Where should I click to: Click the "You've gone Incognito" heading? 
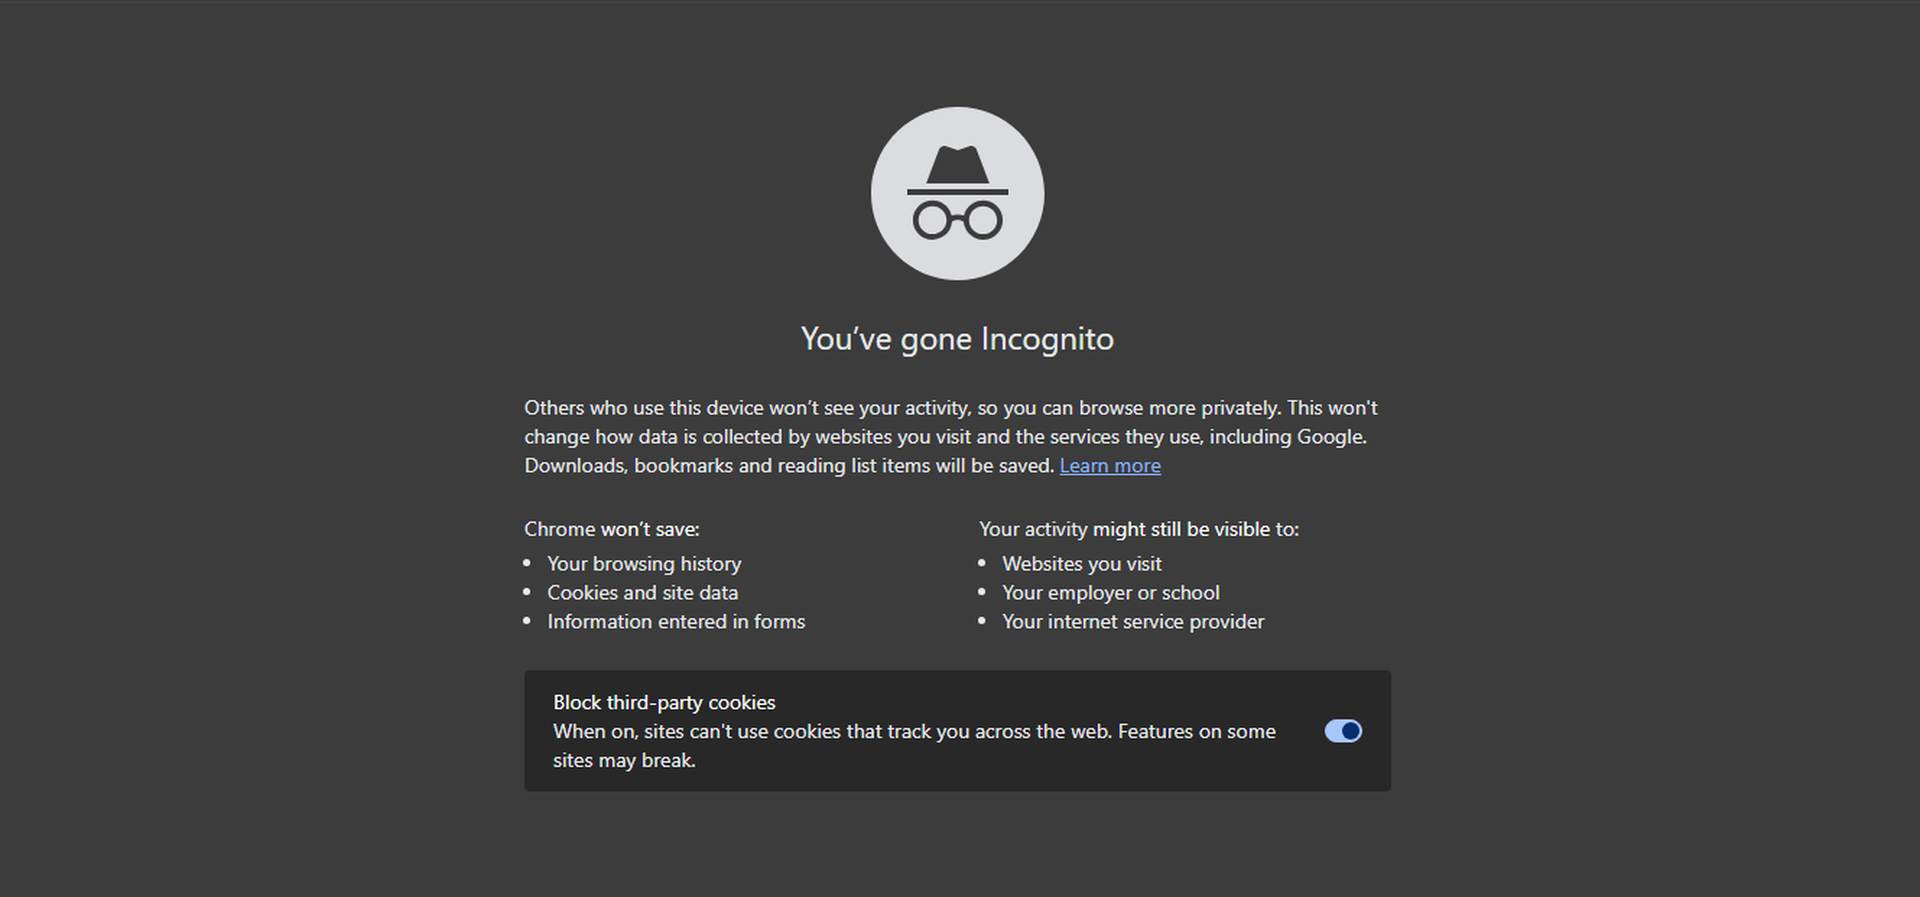[x=957, y=339]
